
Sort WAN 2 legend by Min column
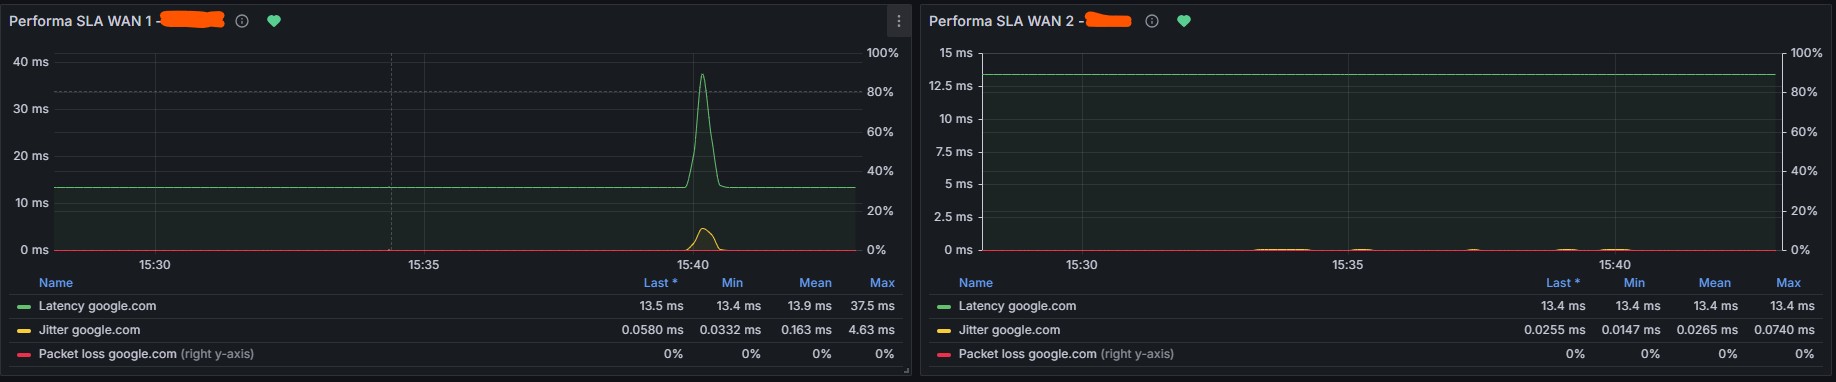click(1634, 283)
